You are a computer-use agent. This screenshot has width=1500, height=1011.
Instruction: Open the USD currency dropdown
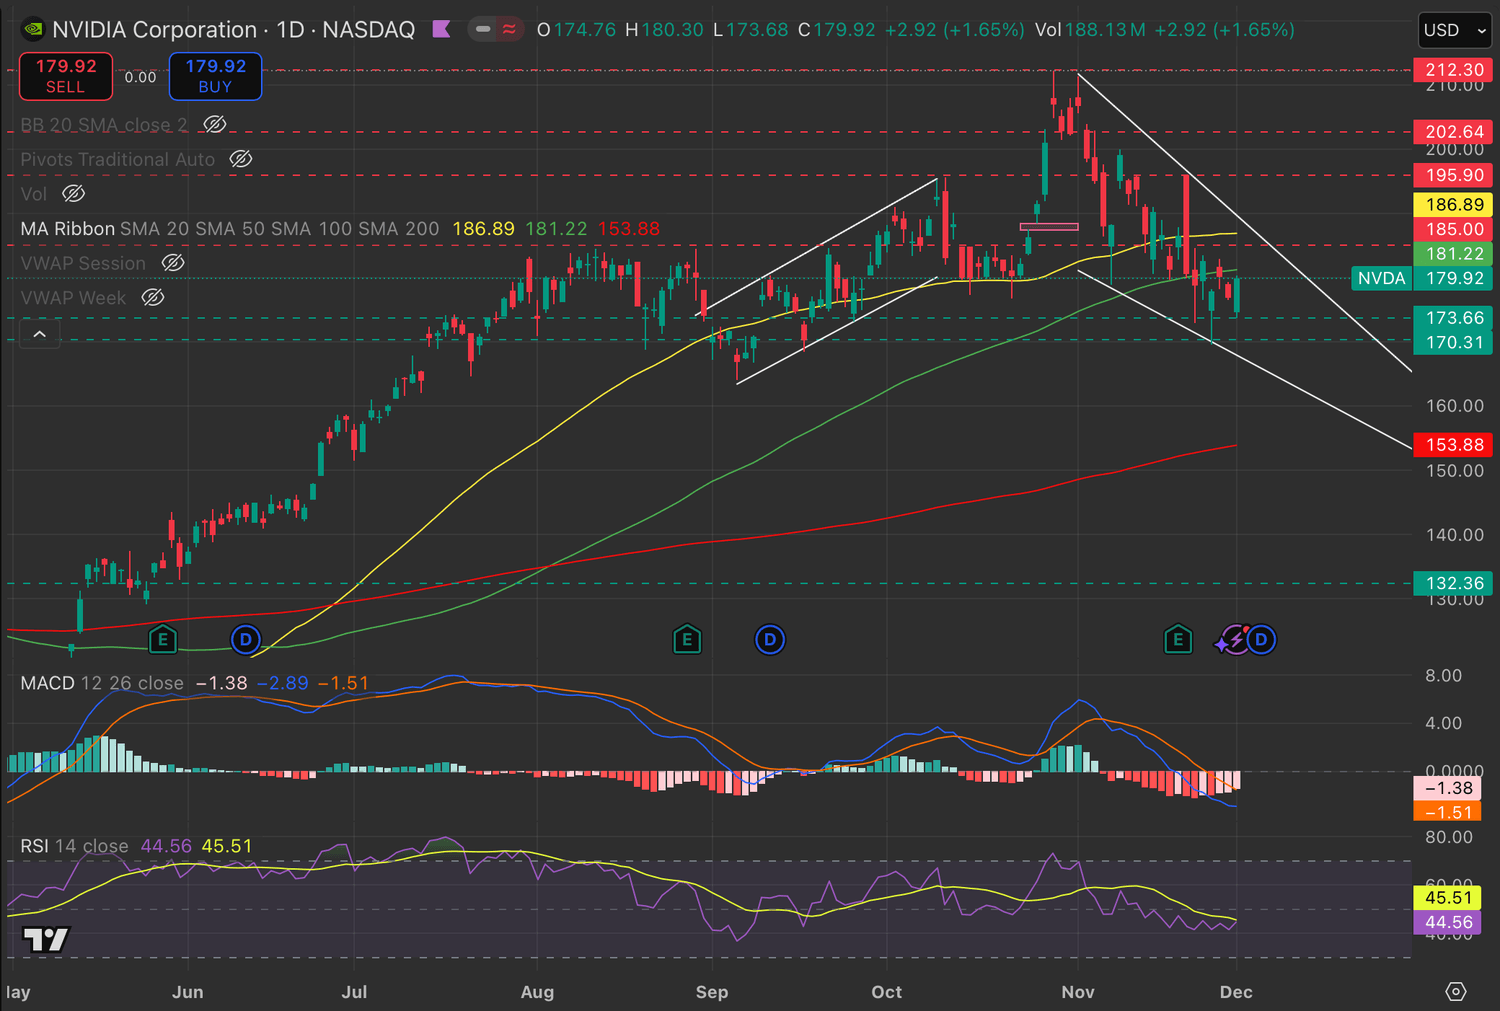[1455, 30]
